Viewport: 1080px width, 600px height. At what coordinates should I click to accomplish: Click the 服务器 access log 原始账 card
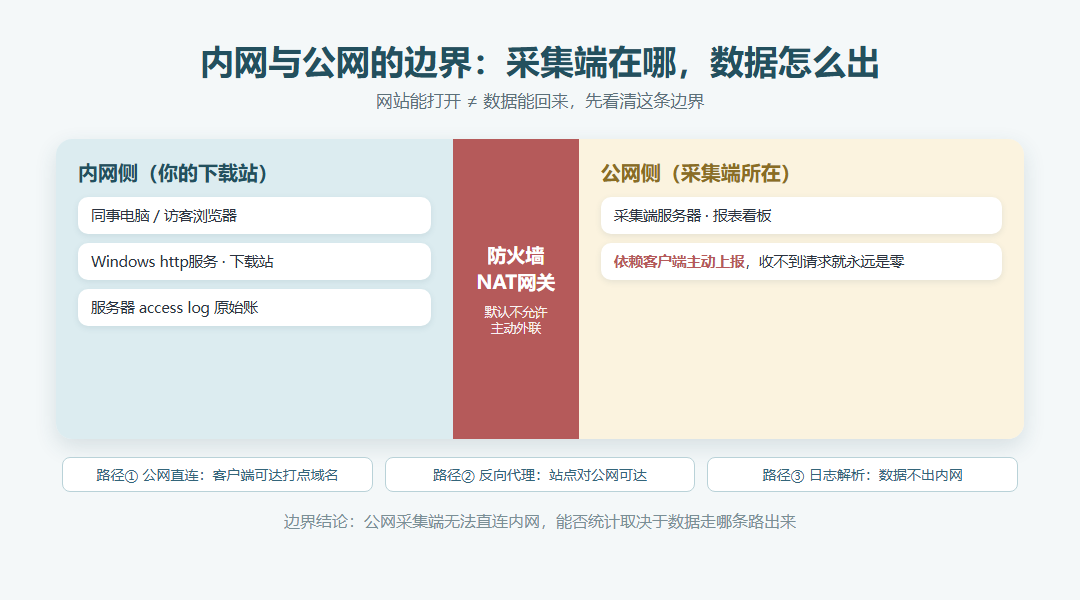(254, 307)
